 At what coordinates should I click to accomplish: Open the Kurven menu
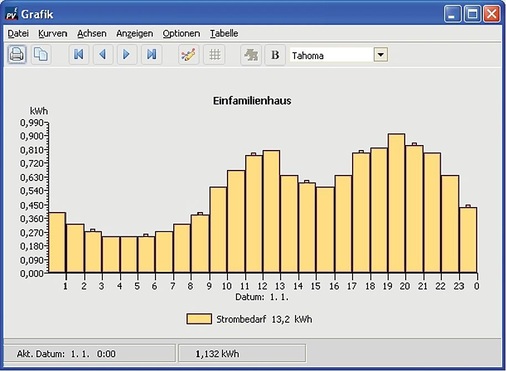(53, 33)
